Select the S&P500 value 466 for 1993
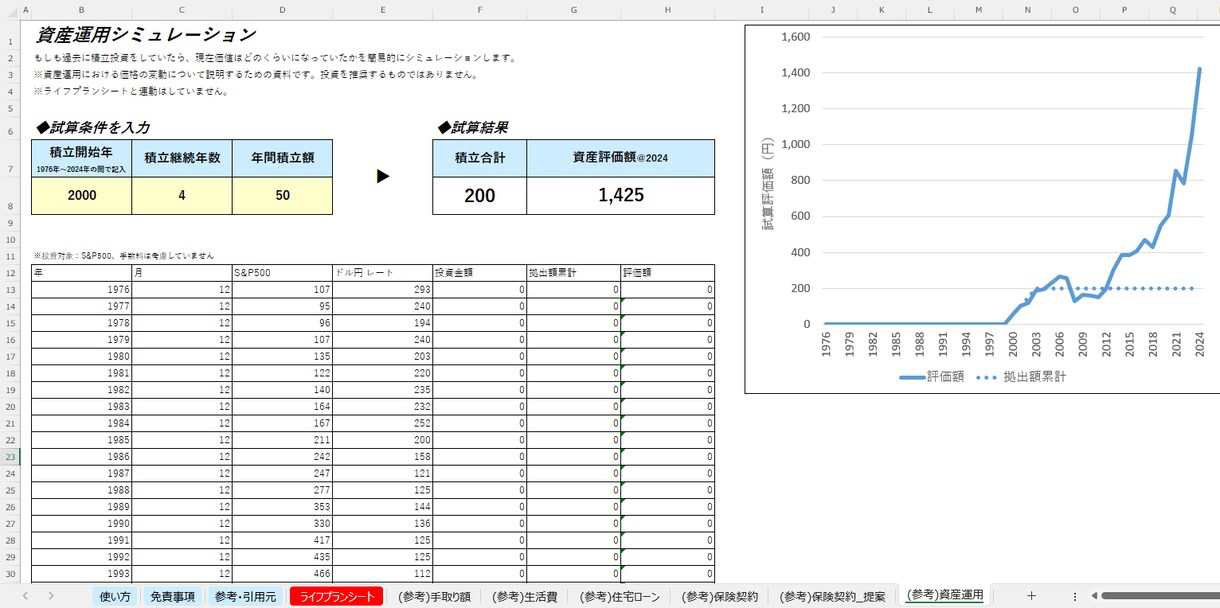 pos(282,574)
